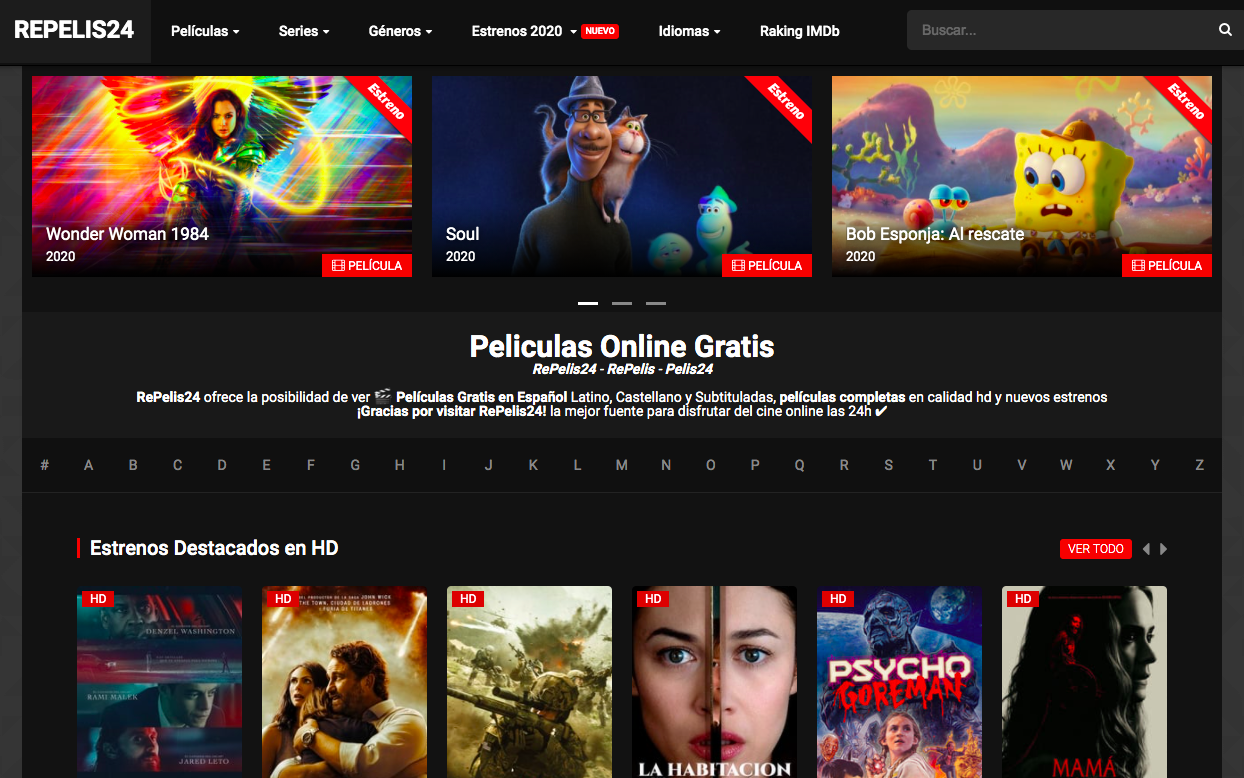Switch to the third carousel slide indicator
The image size is (1244, 778).
coord(656,303)
